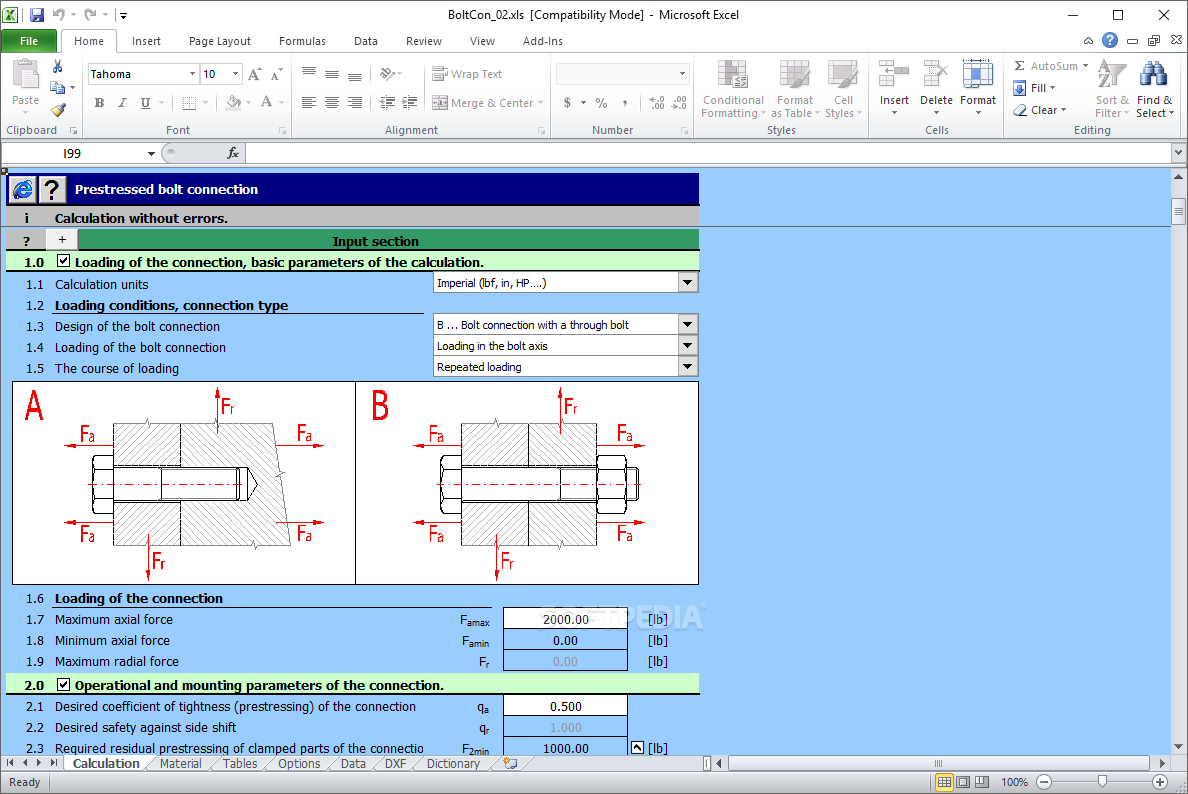Open Format as Table gallery

click(795, 89)
